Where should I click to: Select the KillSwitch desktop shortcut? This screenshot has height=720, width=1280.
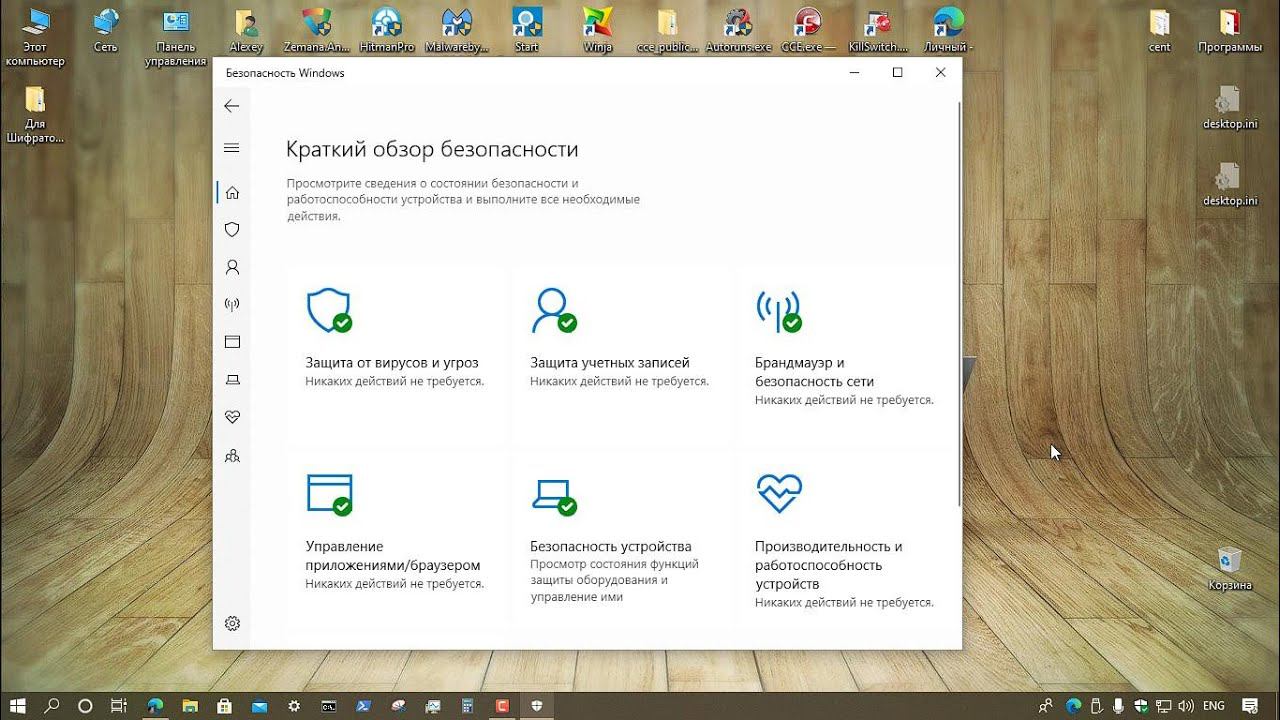tap(878, 31)
